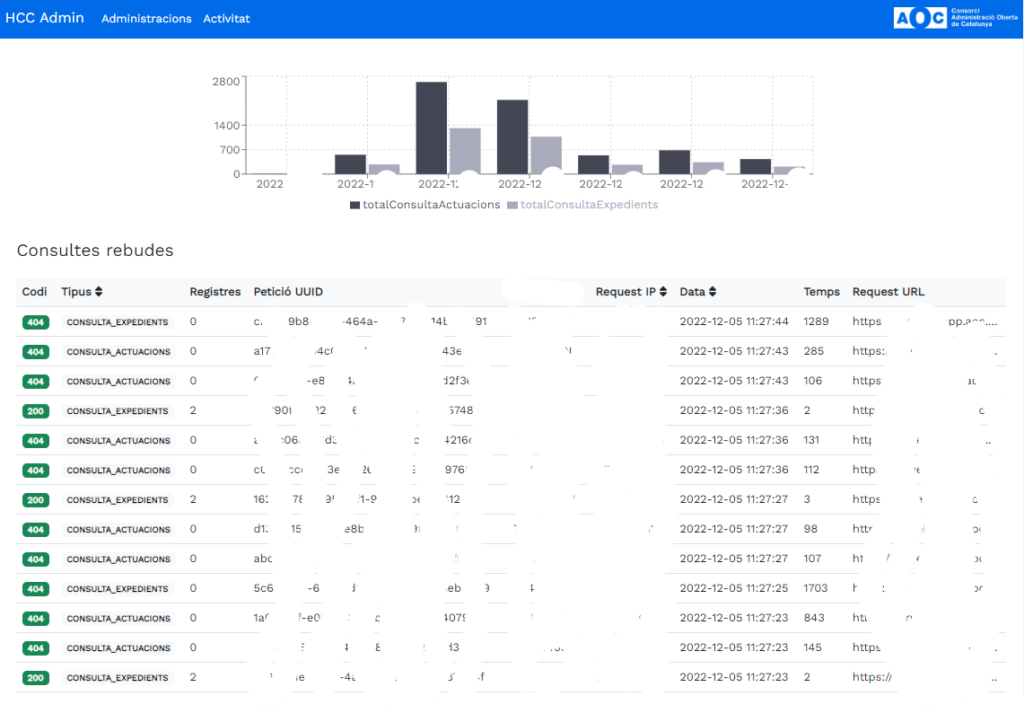Click the HCC Admin brand title
1024x722 pixels.
[45, 18]
